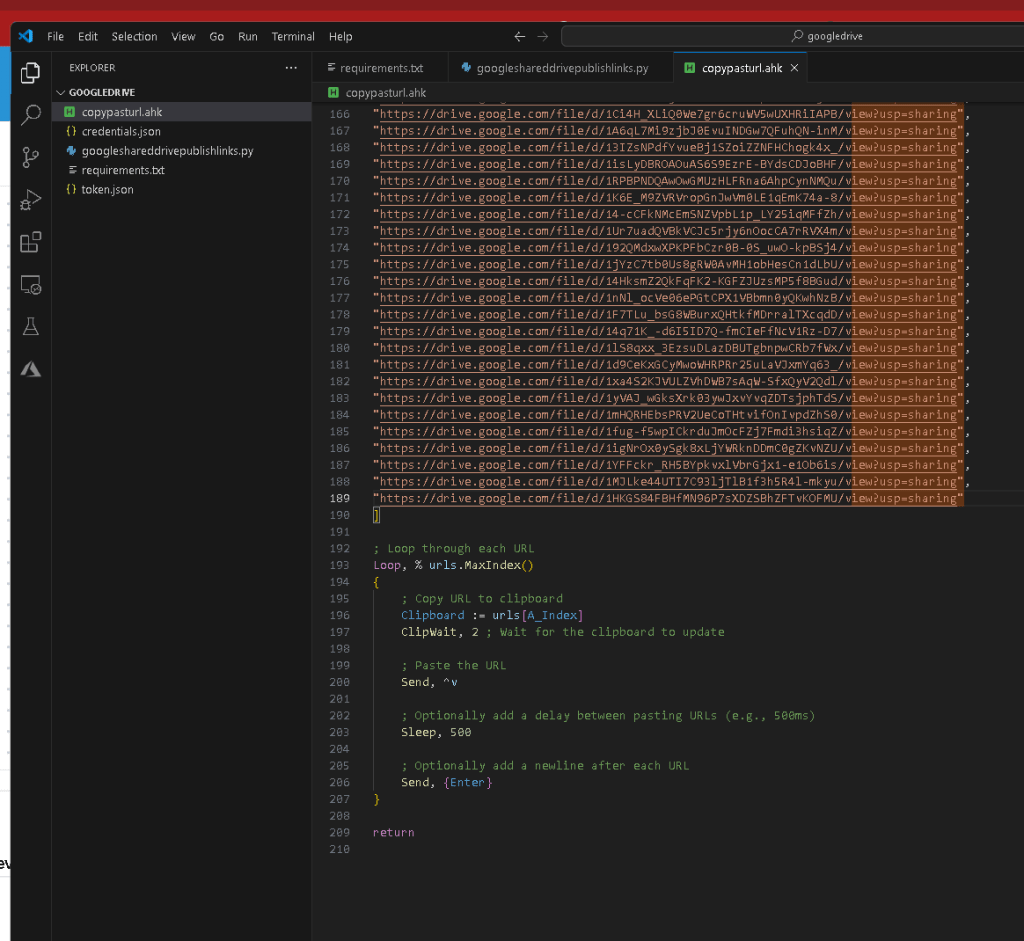Click the closing bracket on line 190
The image size is (1024, 941).
(x=376, y=515)
